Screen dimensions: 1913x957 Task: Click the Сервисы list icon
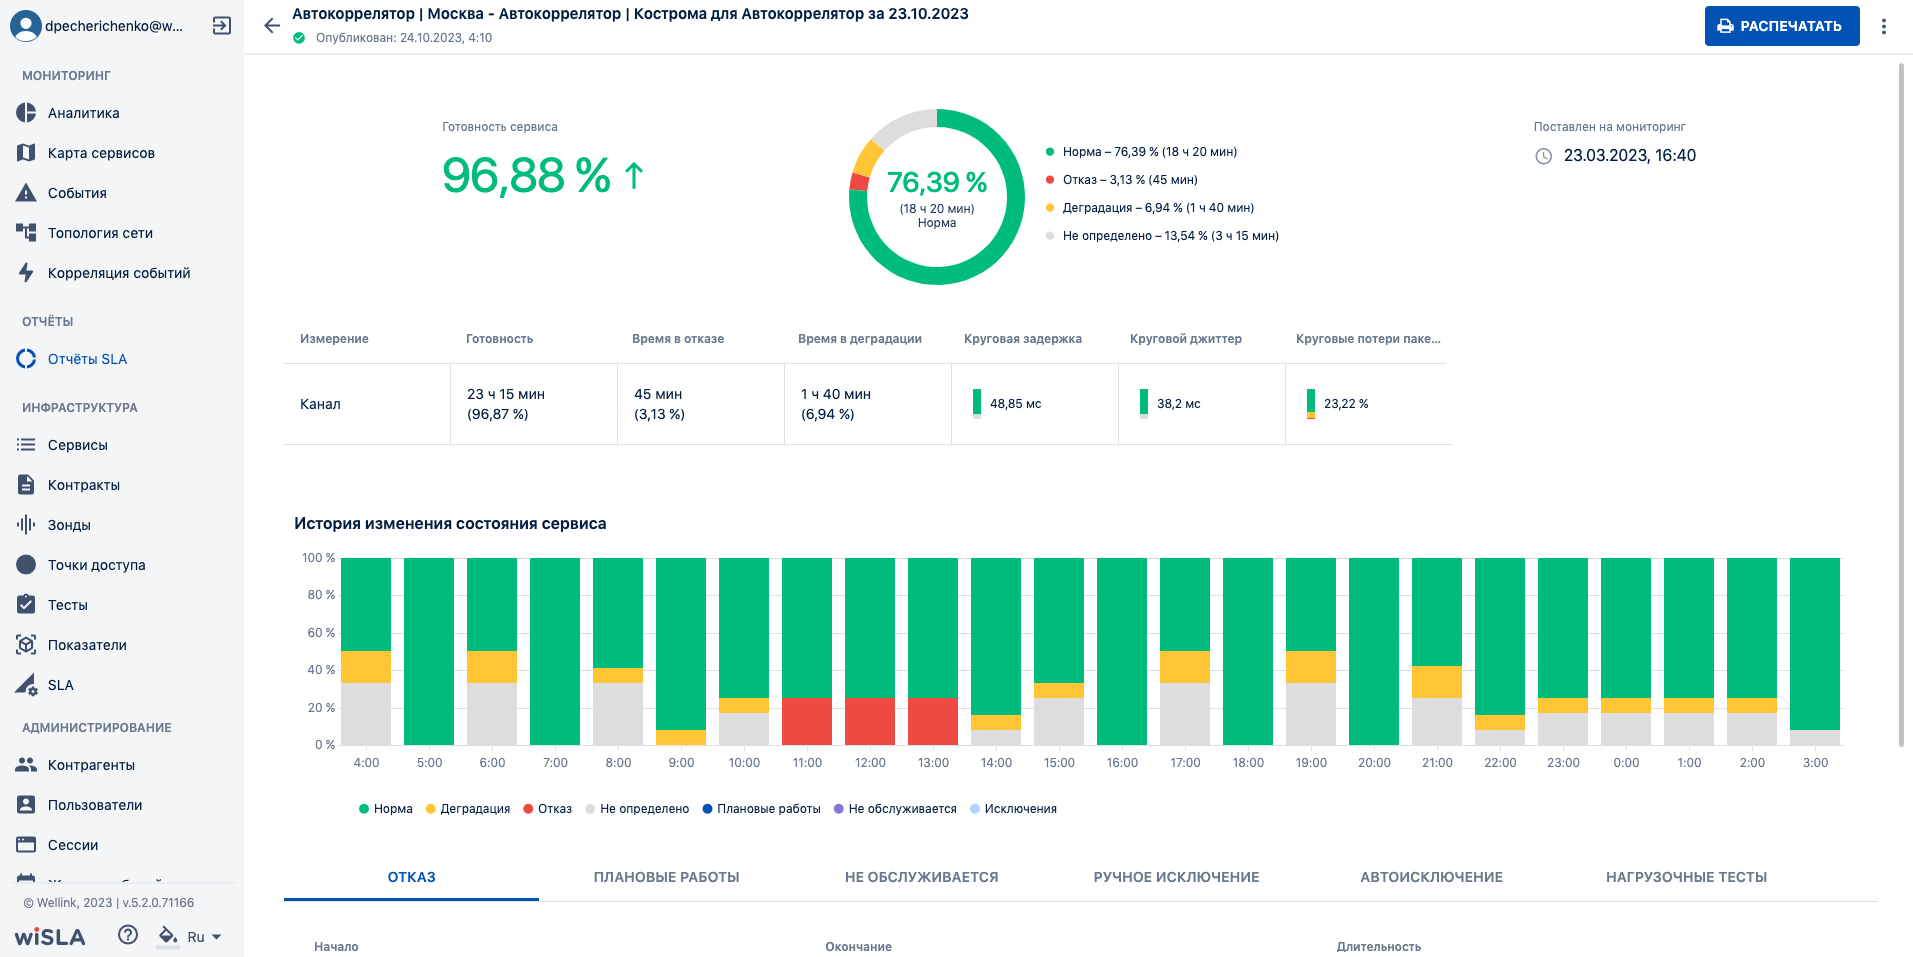coord(26,445)
